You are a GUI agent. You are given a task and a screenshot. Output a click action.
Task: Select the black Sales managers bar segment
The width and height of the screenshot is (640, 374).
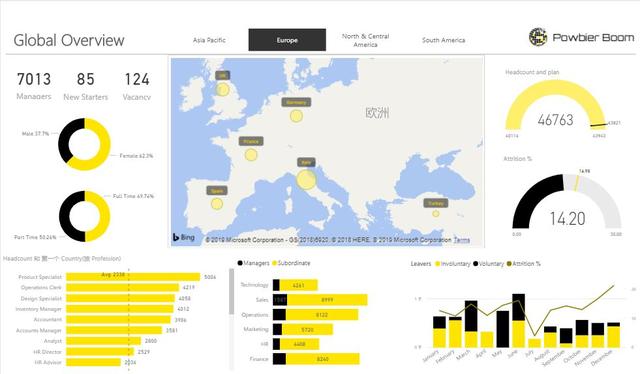[x=280, y=300]
